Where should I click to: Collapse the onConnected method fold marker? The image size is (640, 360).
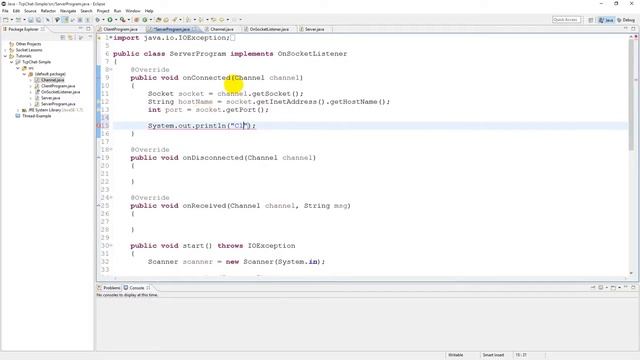click(x=111, y=69)
